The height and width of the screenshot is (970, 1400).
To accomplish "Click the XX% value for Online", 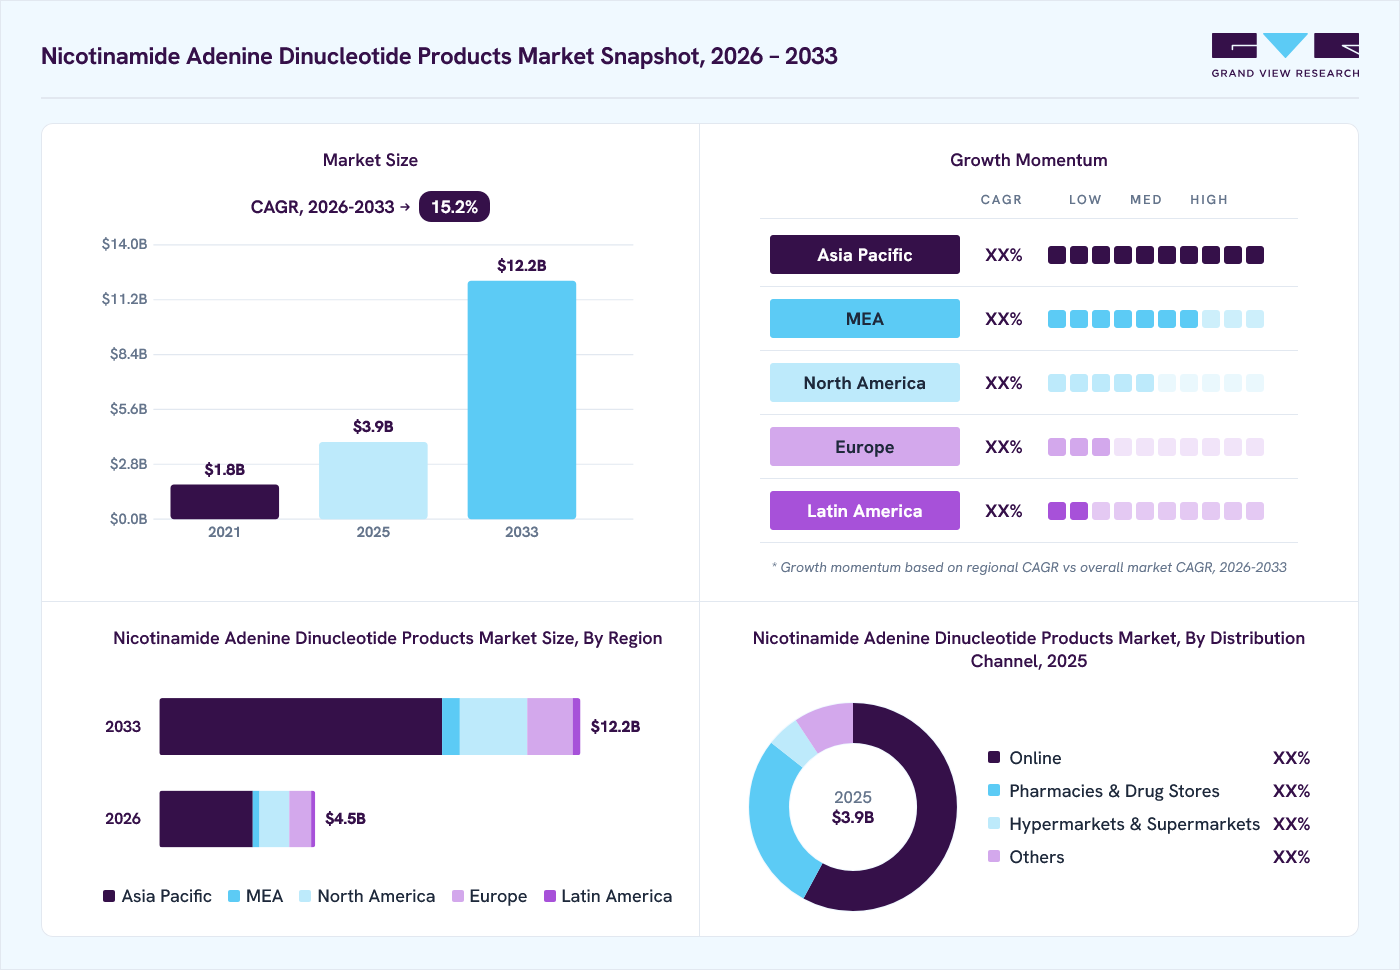I will click(x=1291, y=758).
